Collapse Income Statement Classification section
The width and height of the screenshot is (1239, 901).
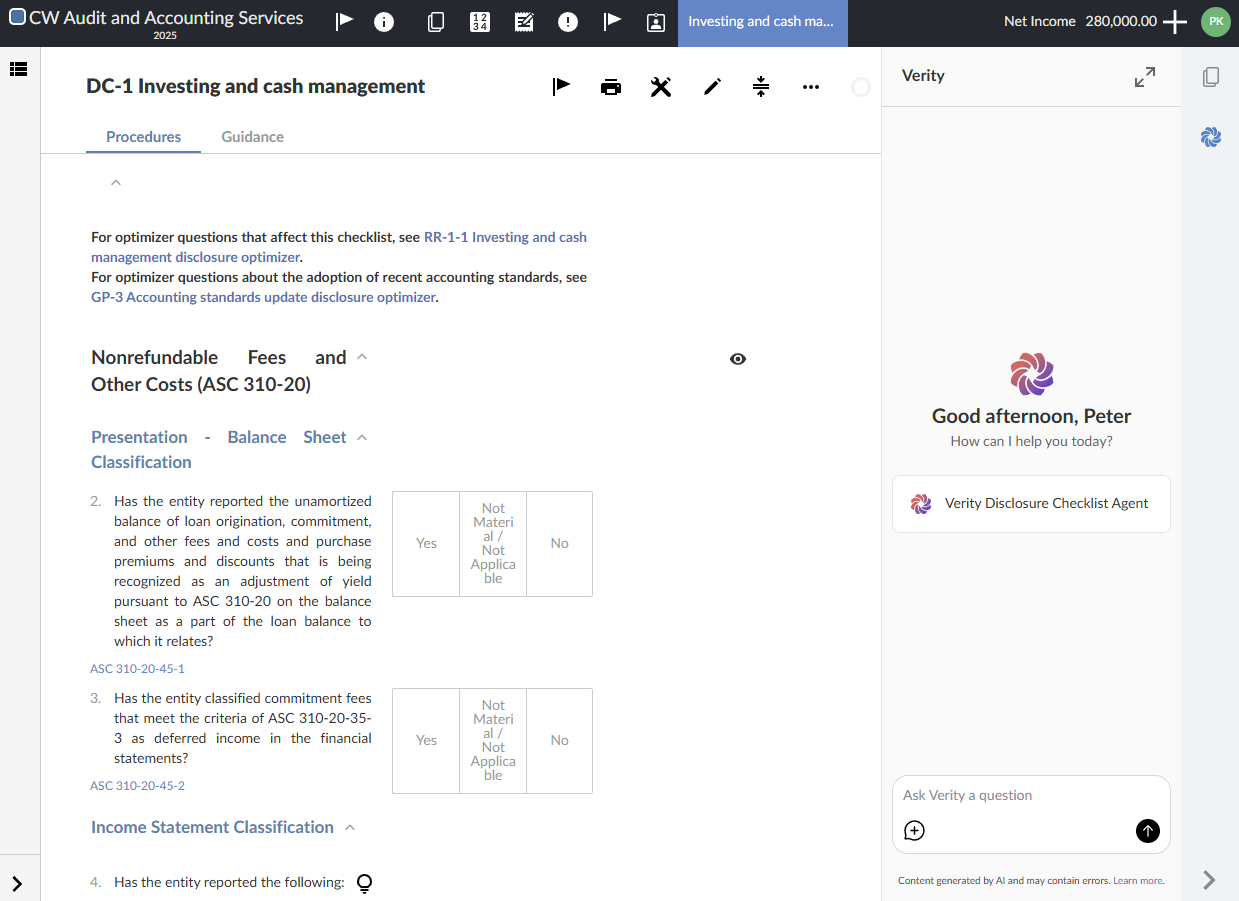coord(350,827)
